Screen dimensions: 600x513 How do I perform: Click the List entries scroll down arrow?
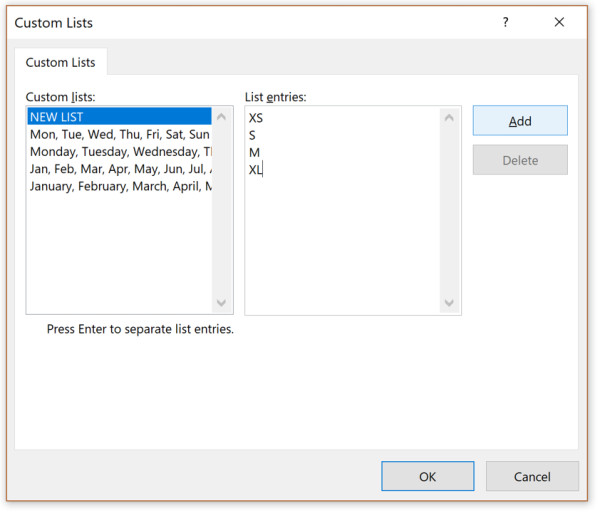pyautogui.click(x=449, y=303)
